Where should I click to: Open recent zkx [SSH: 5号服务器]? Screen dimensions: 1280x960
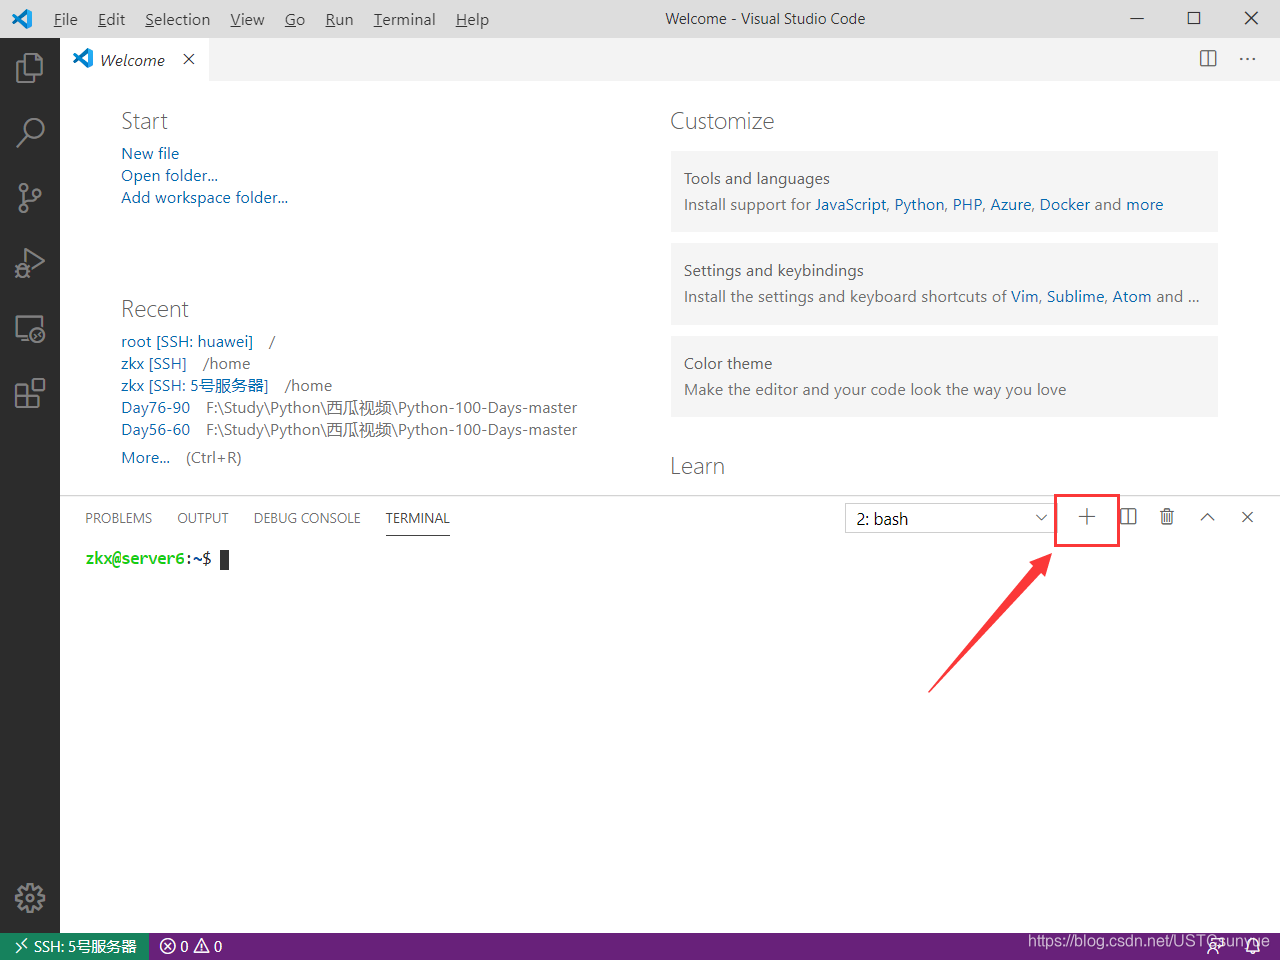(195, 385)
